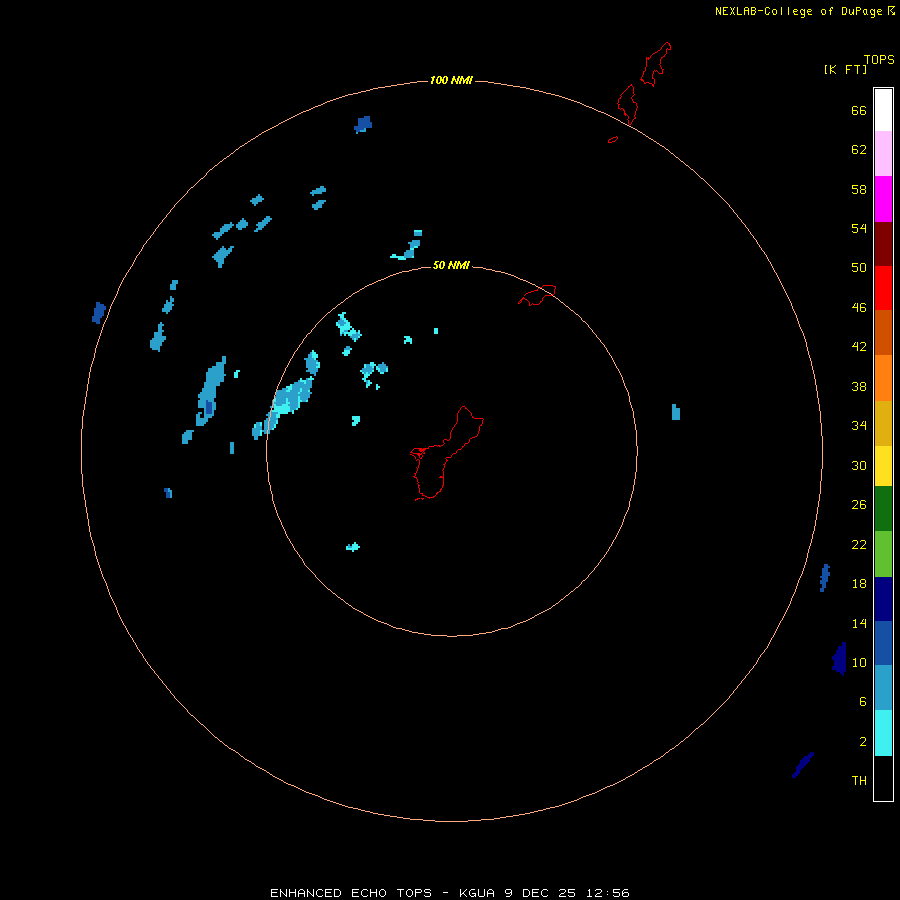Click the legend value 26
Screen dimensions: 900x900
coord(859,505)
